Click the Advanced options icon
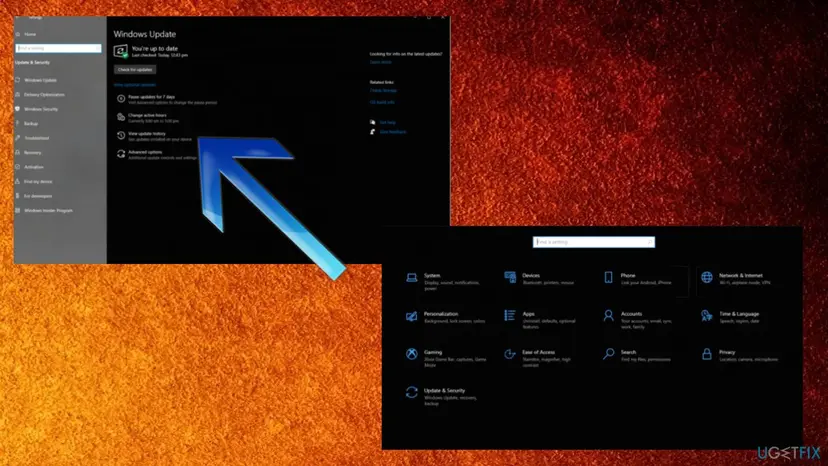This screenshot has height=466, width=828. click(121, 154)
